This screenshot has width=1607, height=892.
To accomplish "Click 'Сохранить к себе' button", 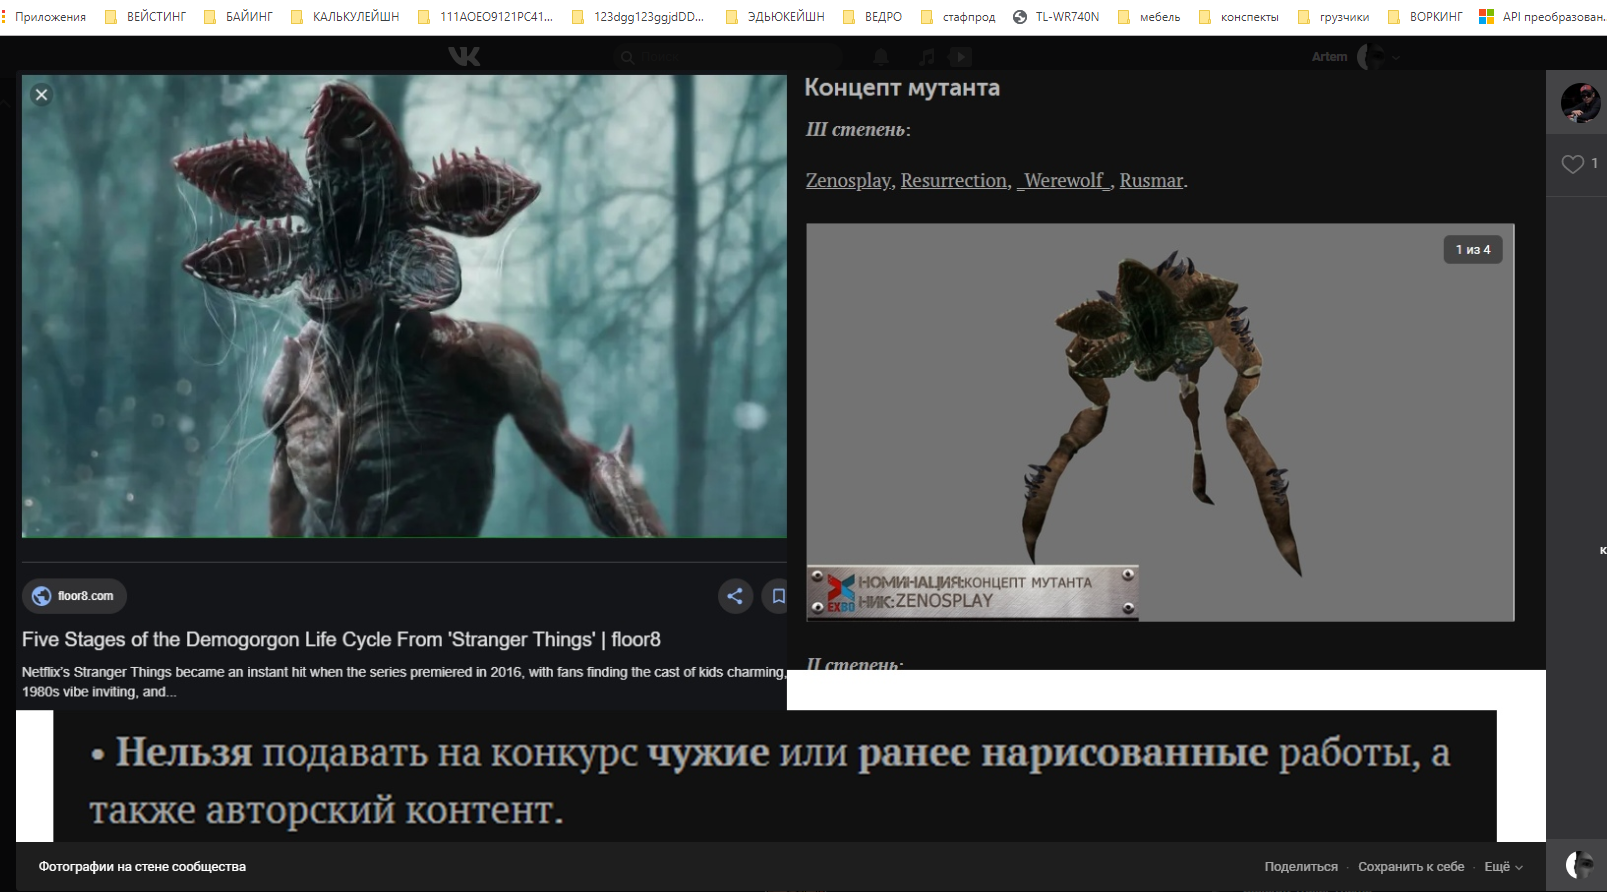I will [x=1411, y=867].
